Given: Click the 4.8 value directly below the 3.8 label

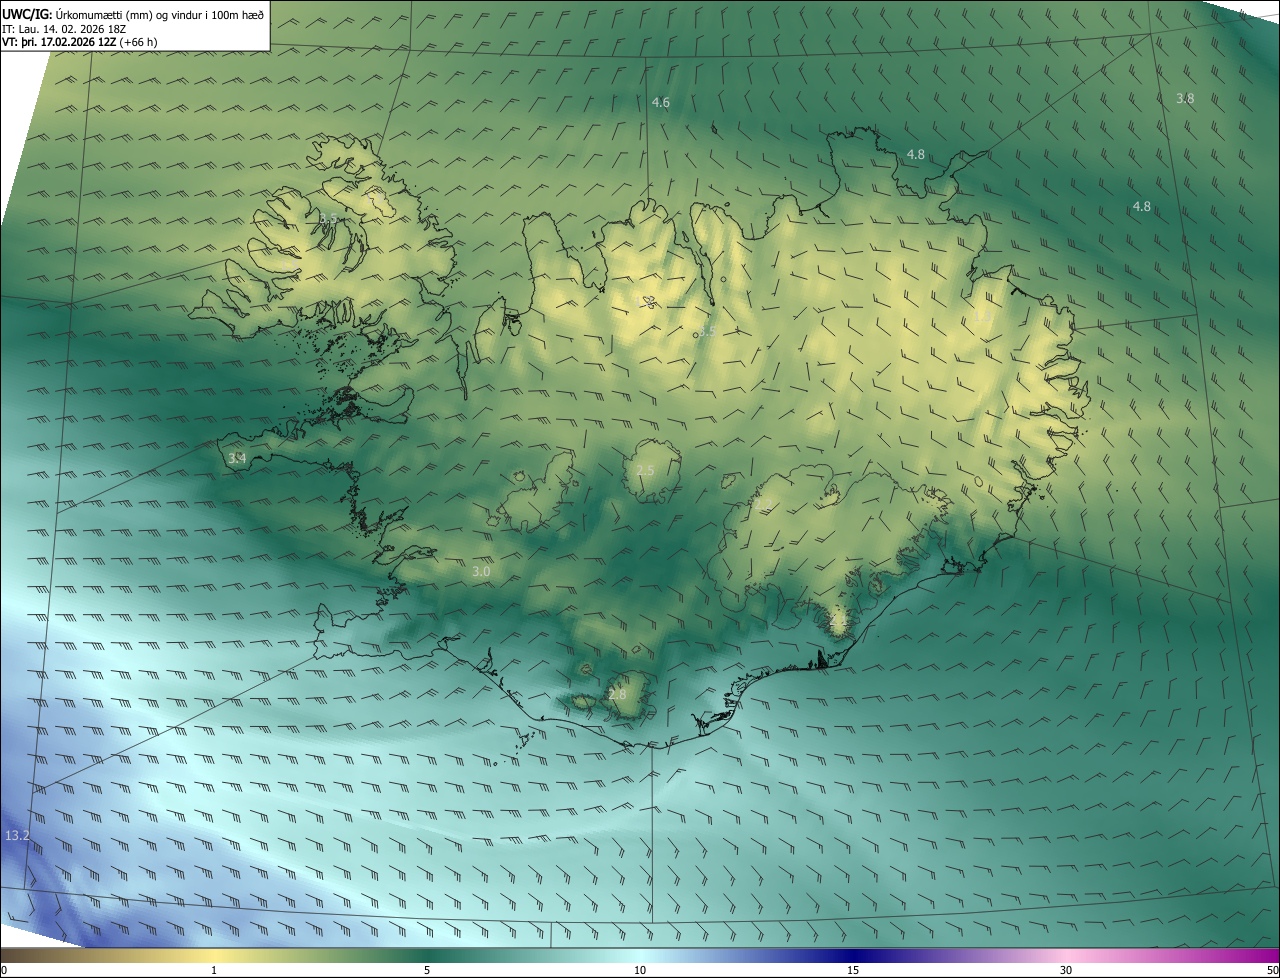Looking at the screenshot, I should click(1141, 206).
